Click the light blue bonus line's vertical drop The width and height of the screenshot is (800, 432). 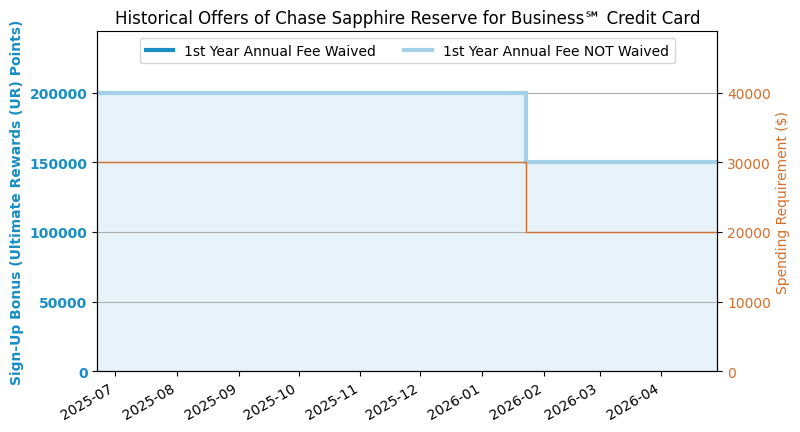[526, 128]
